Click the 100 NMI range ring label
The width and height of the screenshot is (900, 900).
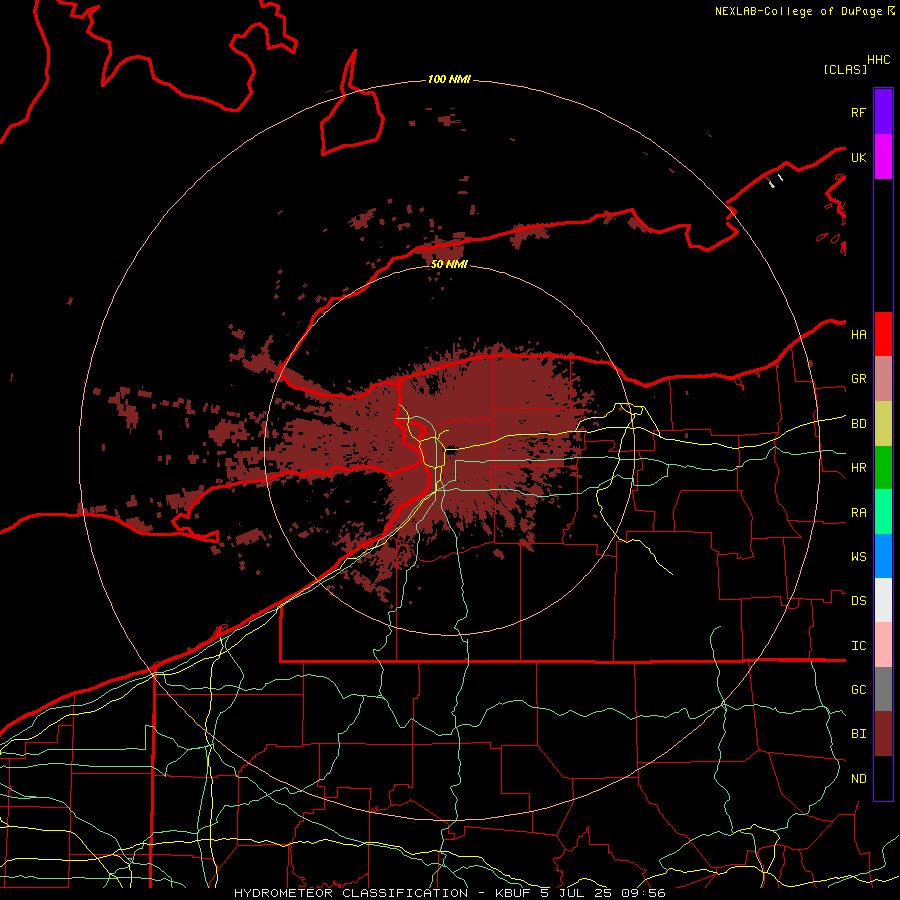449,79
